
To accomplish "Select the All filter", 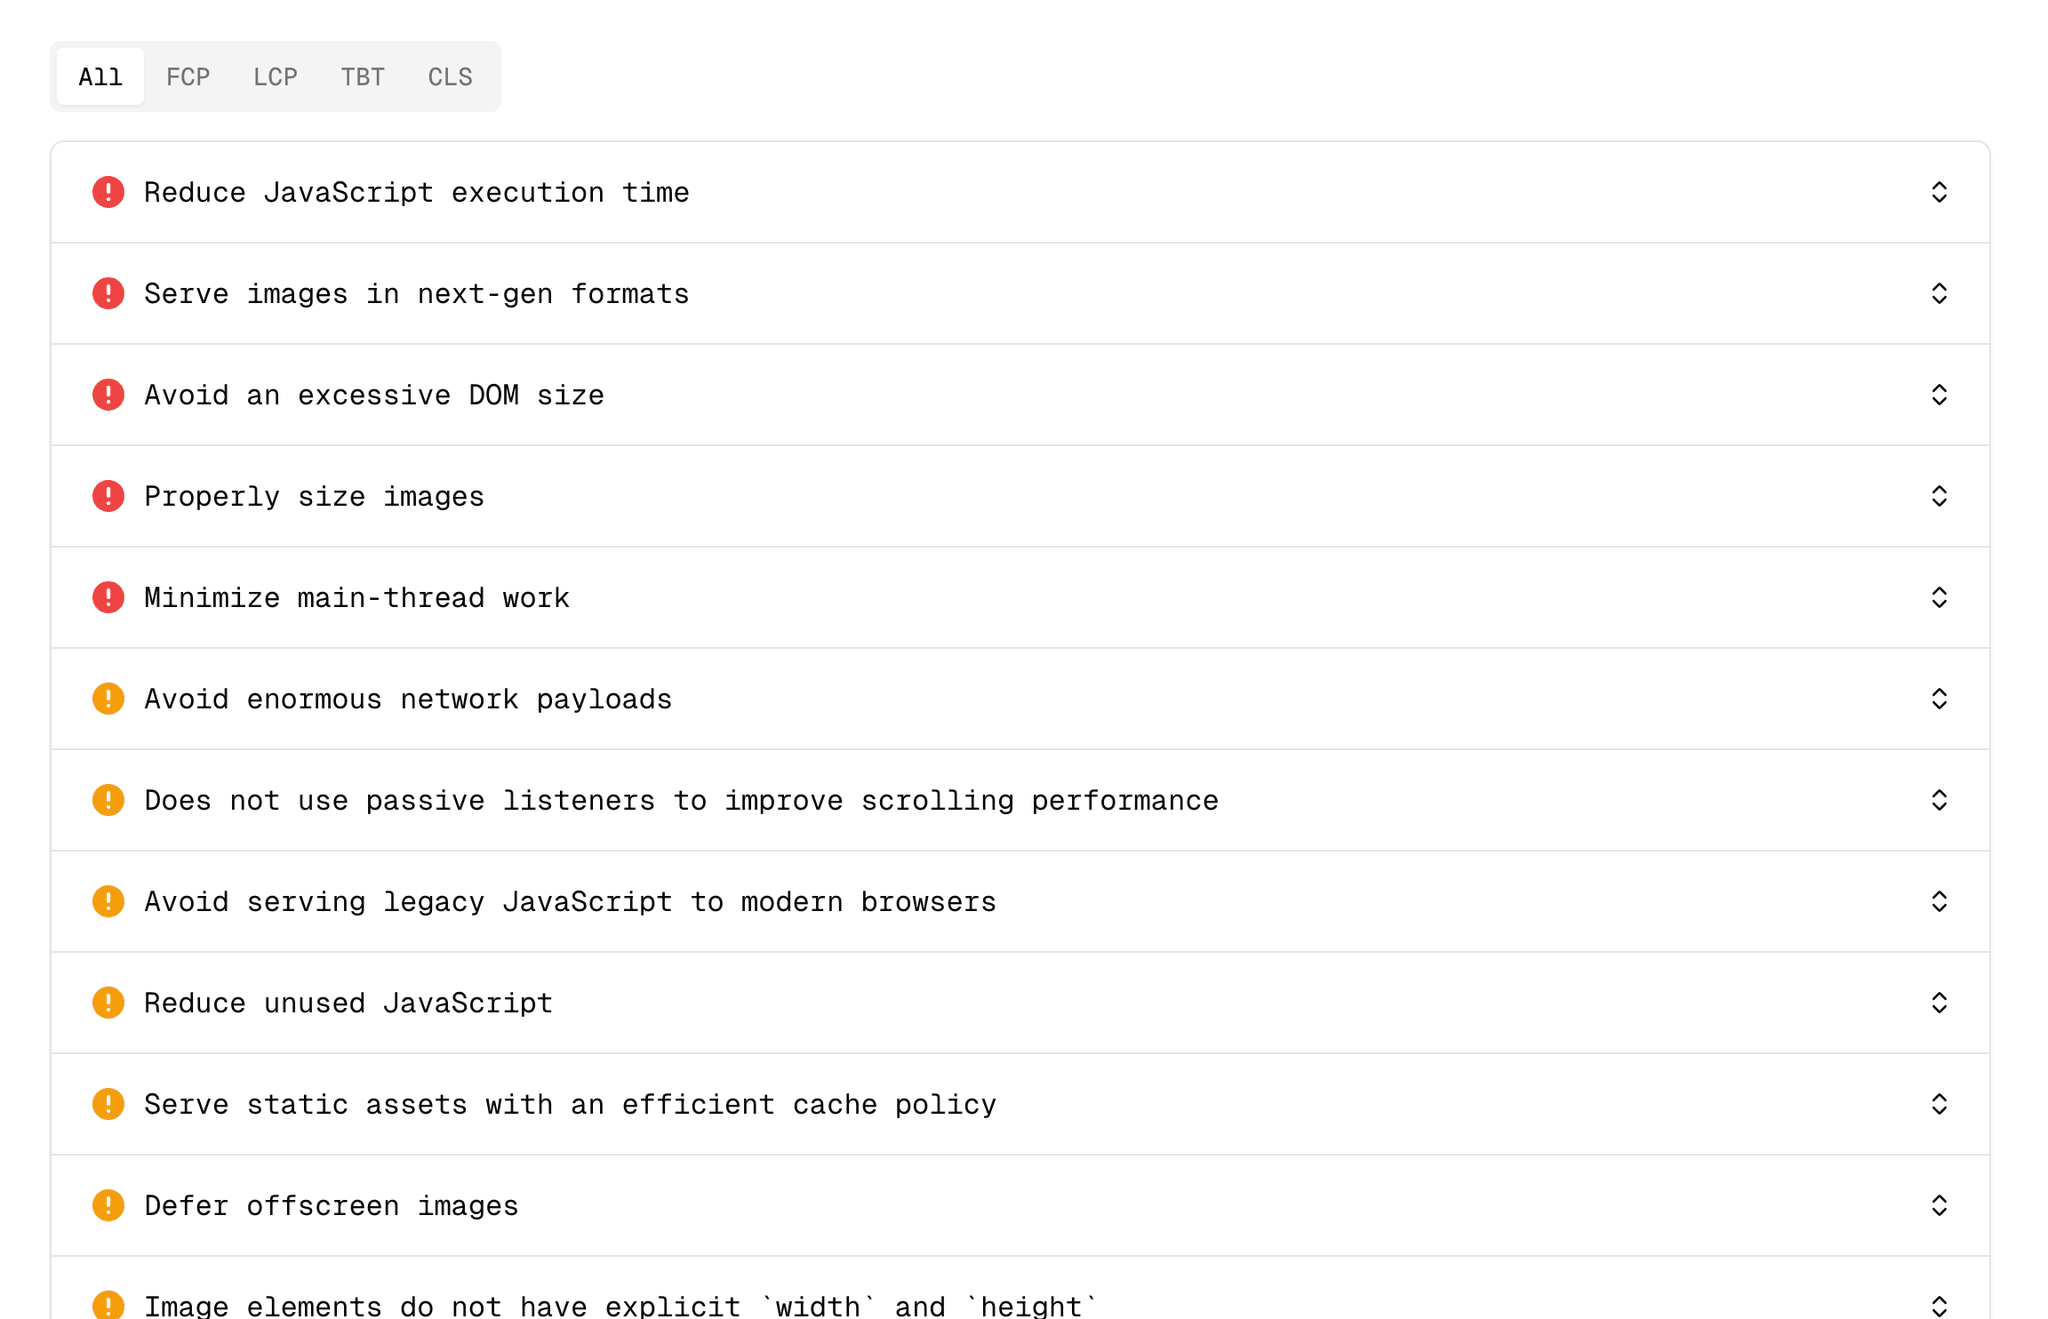I will tap(99, 76).
